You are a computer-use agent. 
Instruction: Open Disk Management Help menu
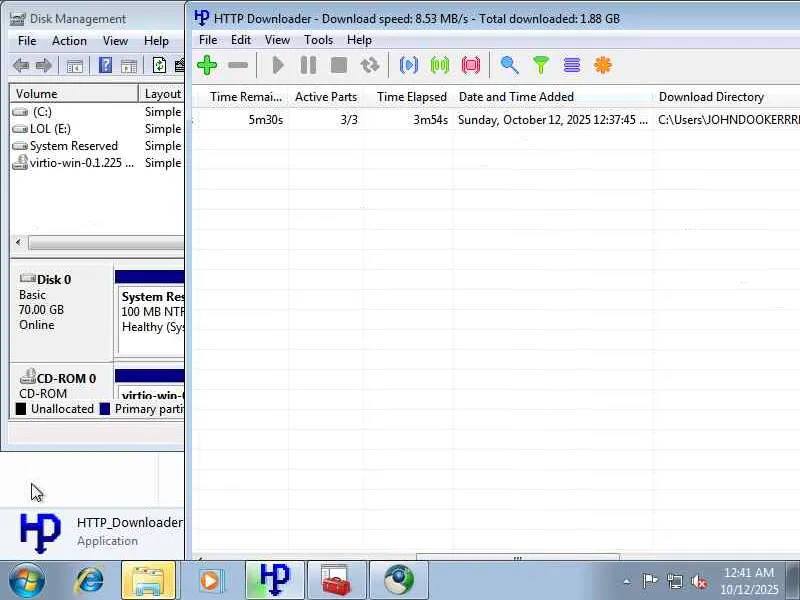[156, 41]
